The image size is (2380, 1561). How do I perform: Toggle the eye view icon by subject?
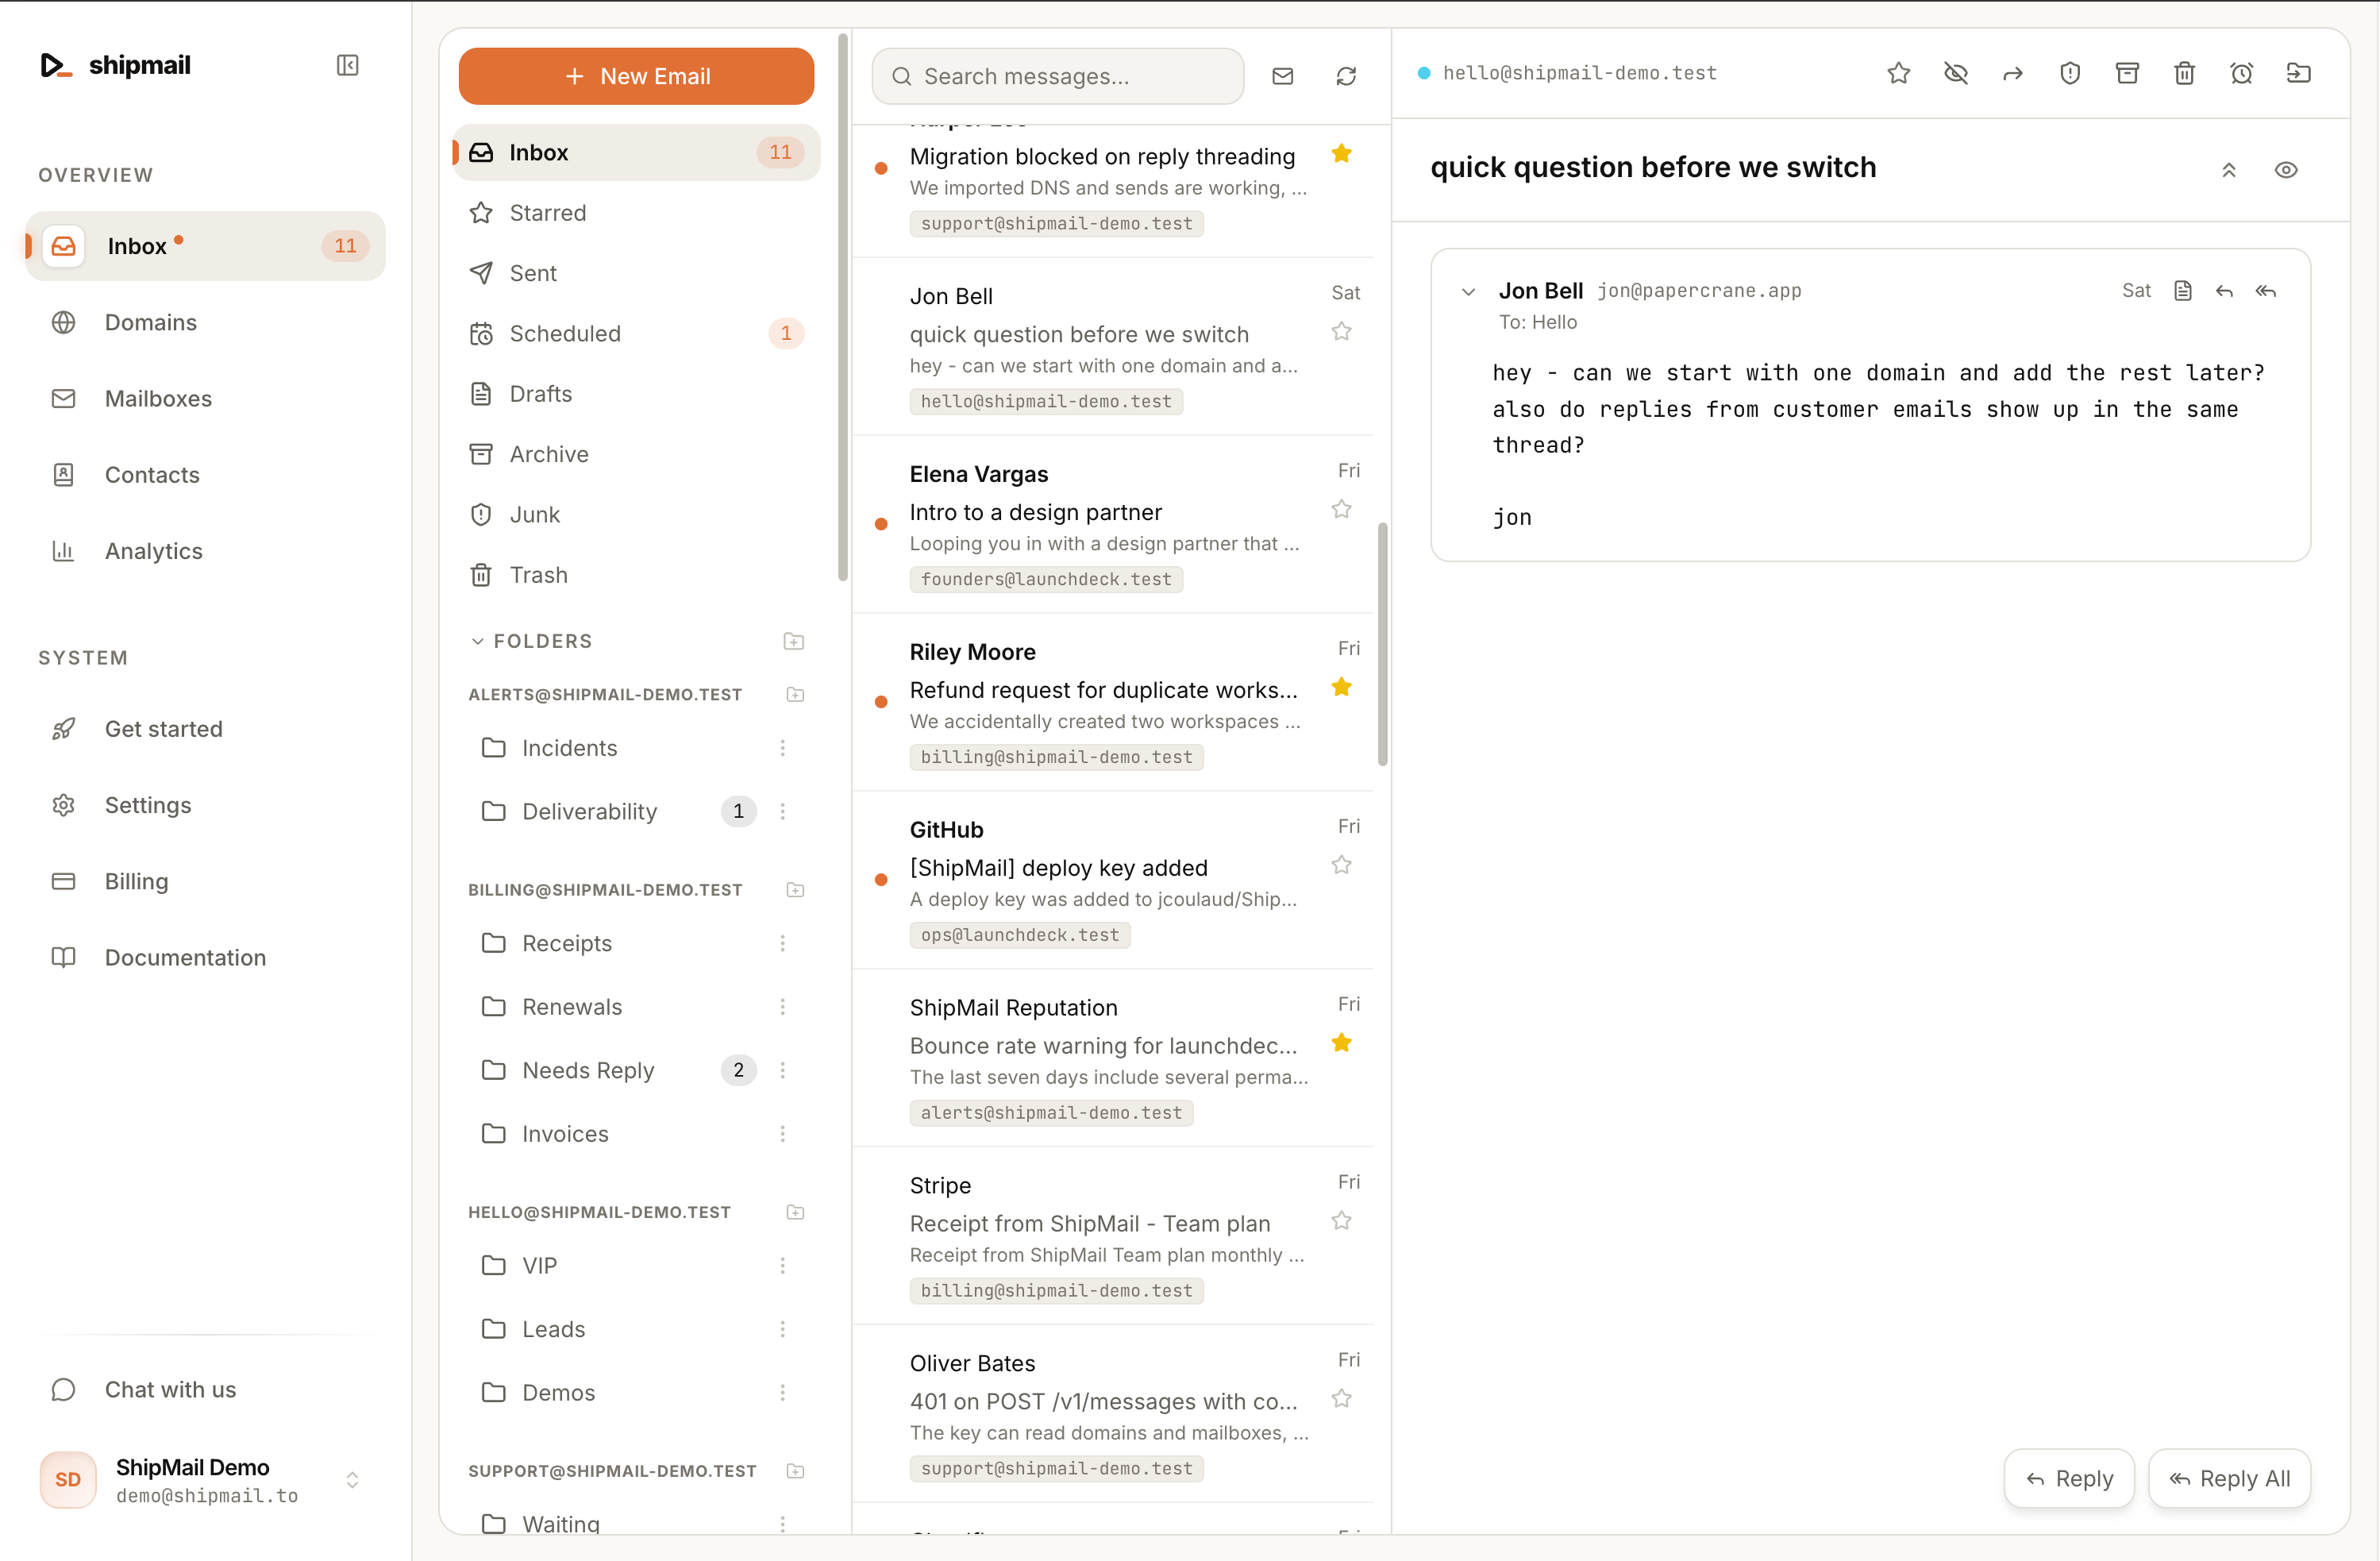2286,170
